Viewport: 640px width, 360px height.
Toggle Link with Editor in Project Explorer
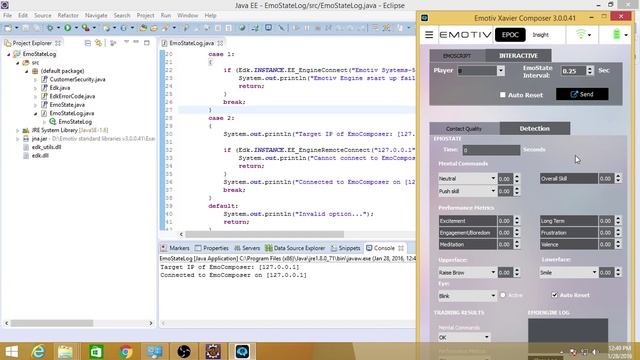98,43
